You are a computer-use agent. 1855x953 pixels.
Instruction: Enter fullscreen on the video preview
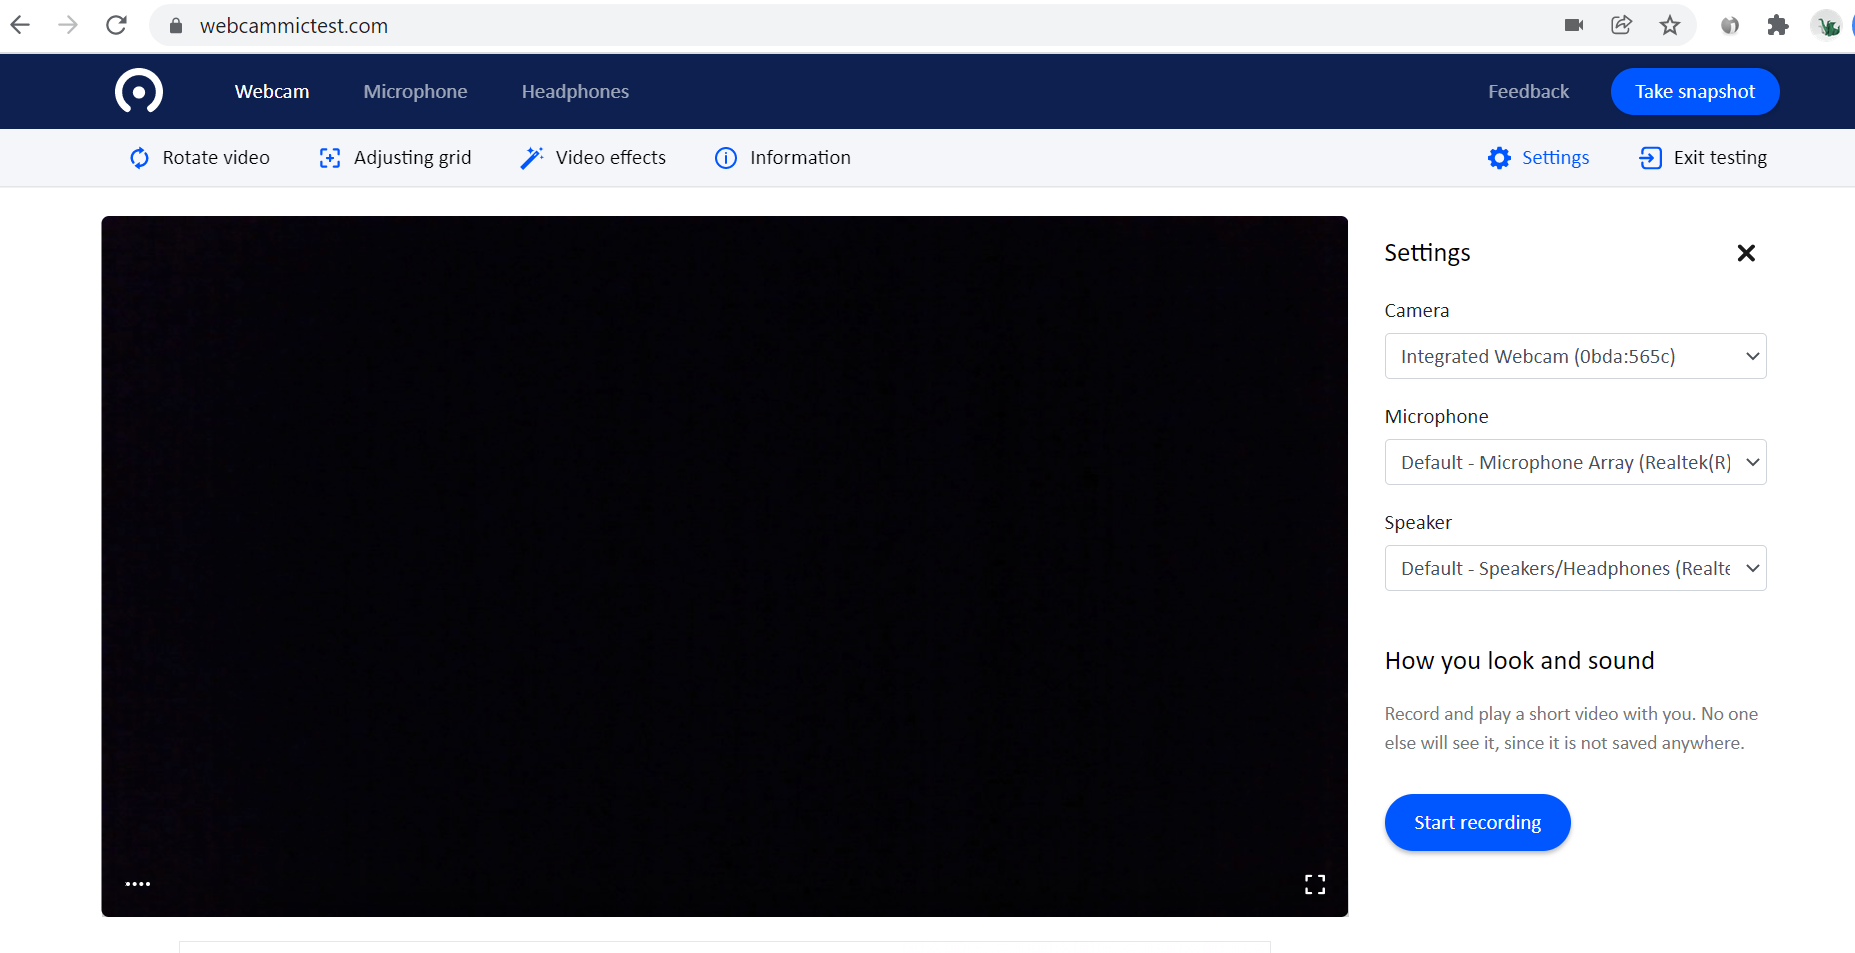click(x=1315, y=884)
